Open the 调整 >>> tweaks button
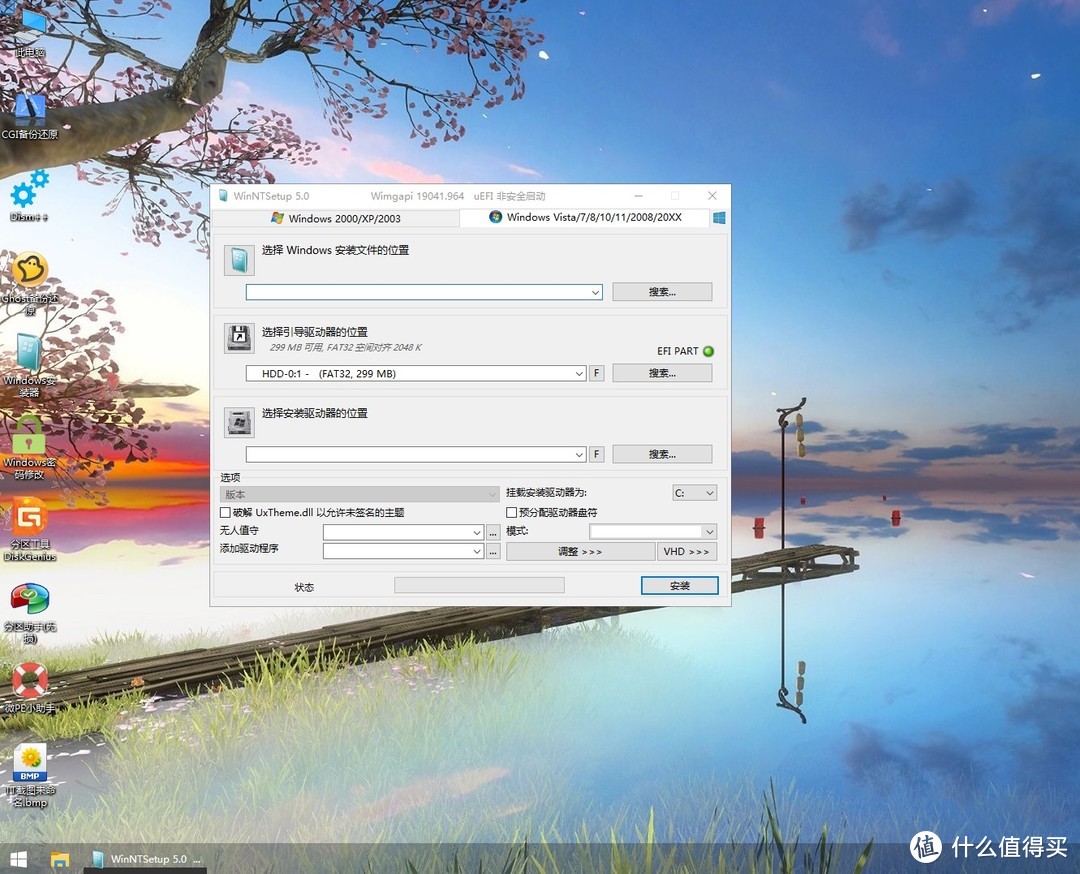Image resolution: width=1080 pixels, height=874 pixels. pyautogui.click(x=580, y=552)
